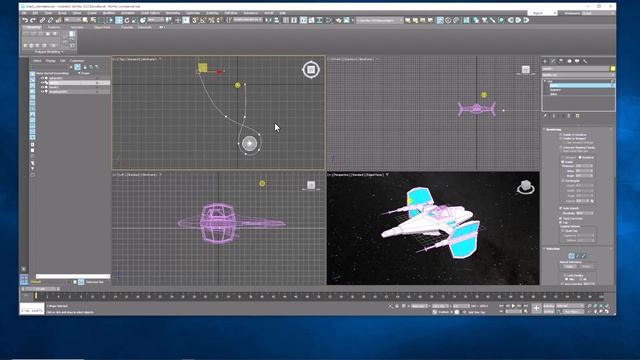The height and width of the screenshot is (360, 640).
Task: Activate the Select and Link tool
Action: point(42,20)
